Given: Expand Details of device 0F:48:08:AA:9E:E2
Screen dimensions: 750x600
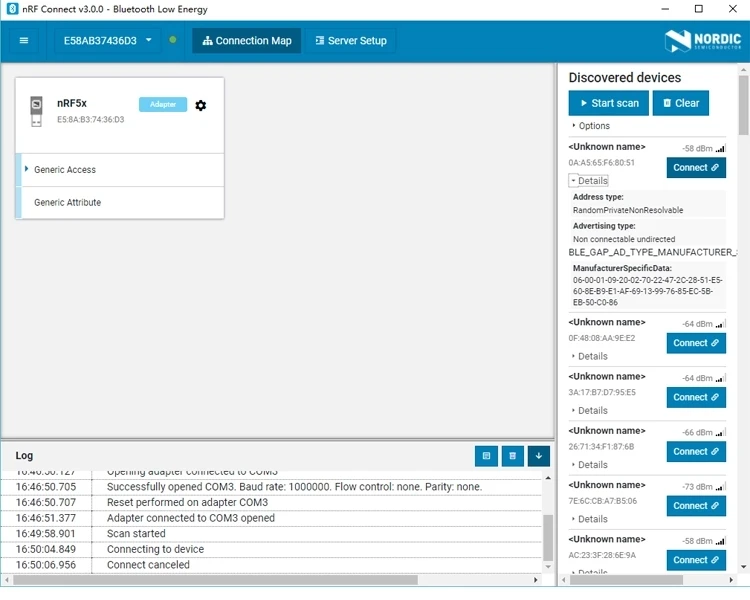Looking at the screenshot, I should pos(589,356).
